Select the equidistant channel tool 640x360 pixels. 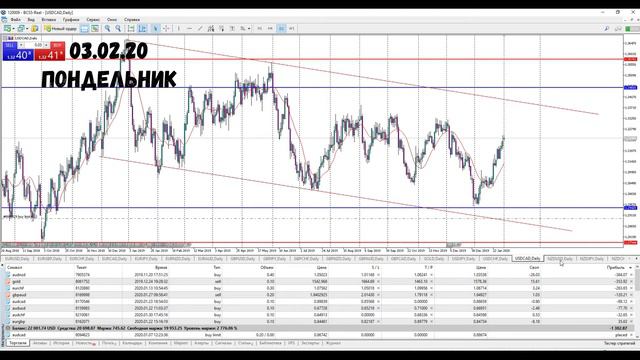211,29
